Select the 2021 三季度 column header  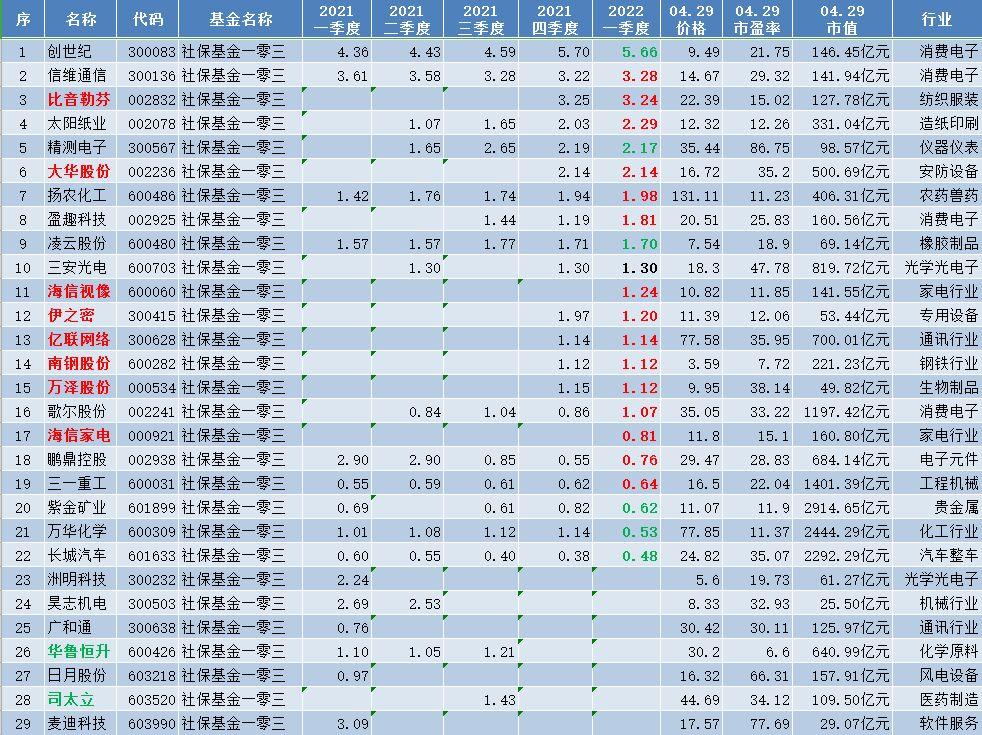481,19
